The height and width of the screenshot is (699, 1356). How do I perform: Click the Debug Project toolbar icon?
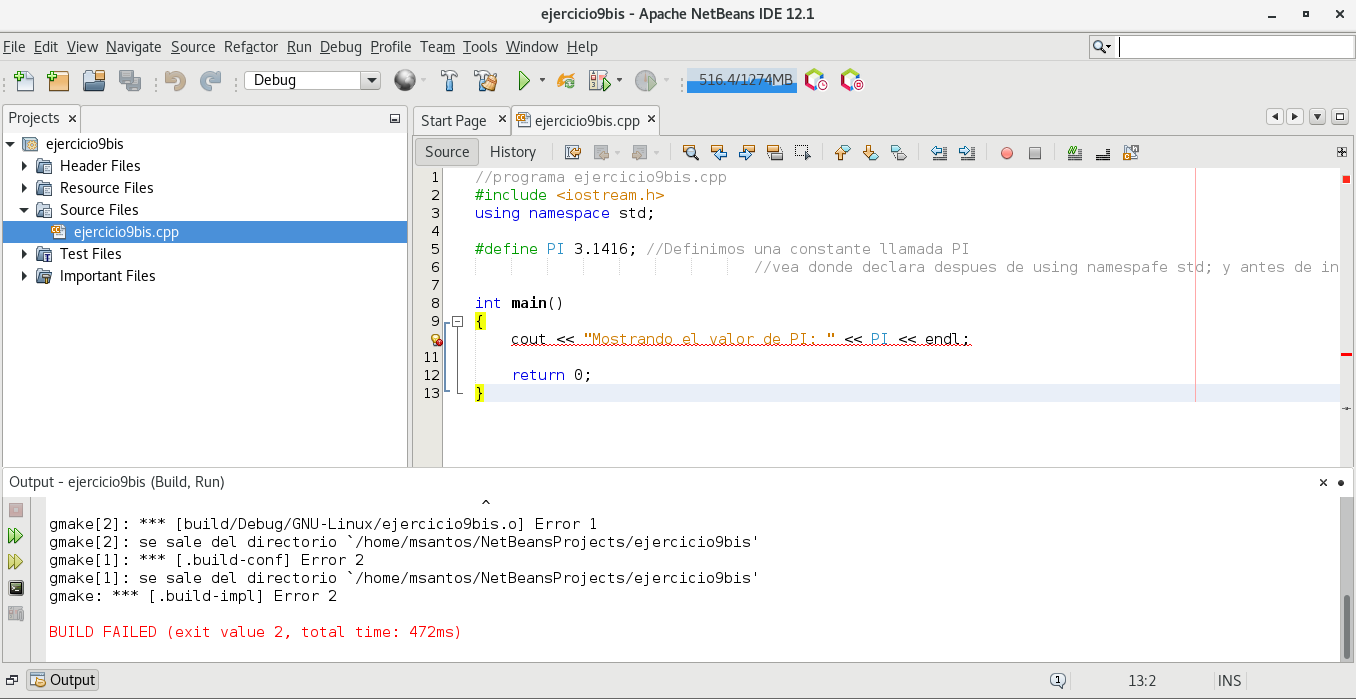tap(600, 81)
